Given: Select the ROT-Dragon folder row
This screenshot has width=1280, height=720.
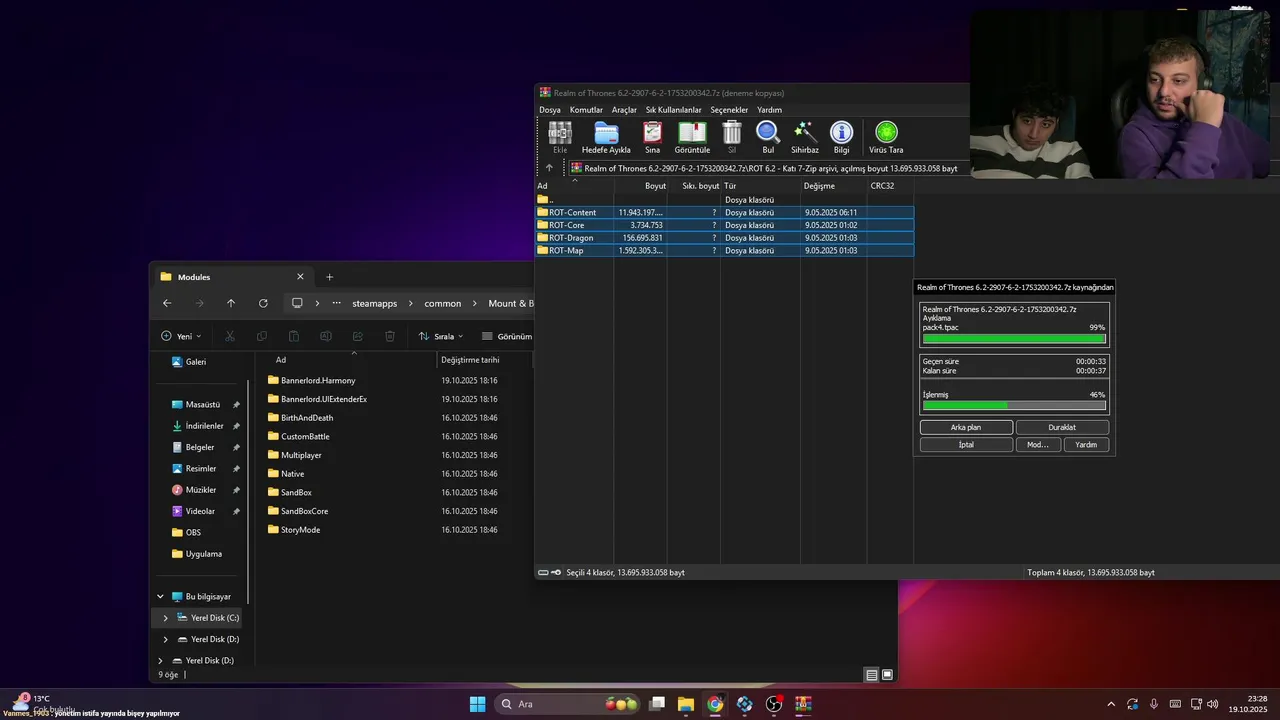Looking at the screenshot, I should (724, 238).
